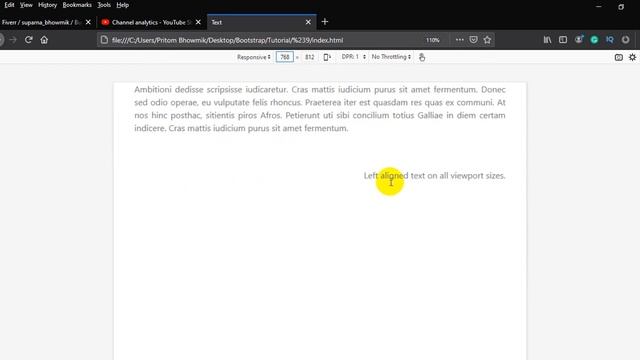Image resolution: width=640 pixels, height=360 pixels.
Task: Go to the home page
Action: coord(44,40)
